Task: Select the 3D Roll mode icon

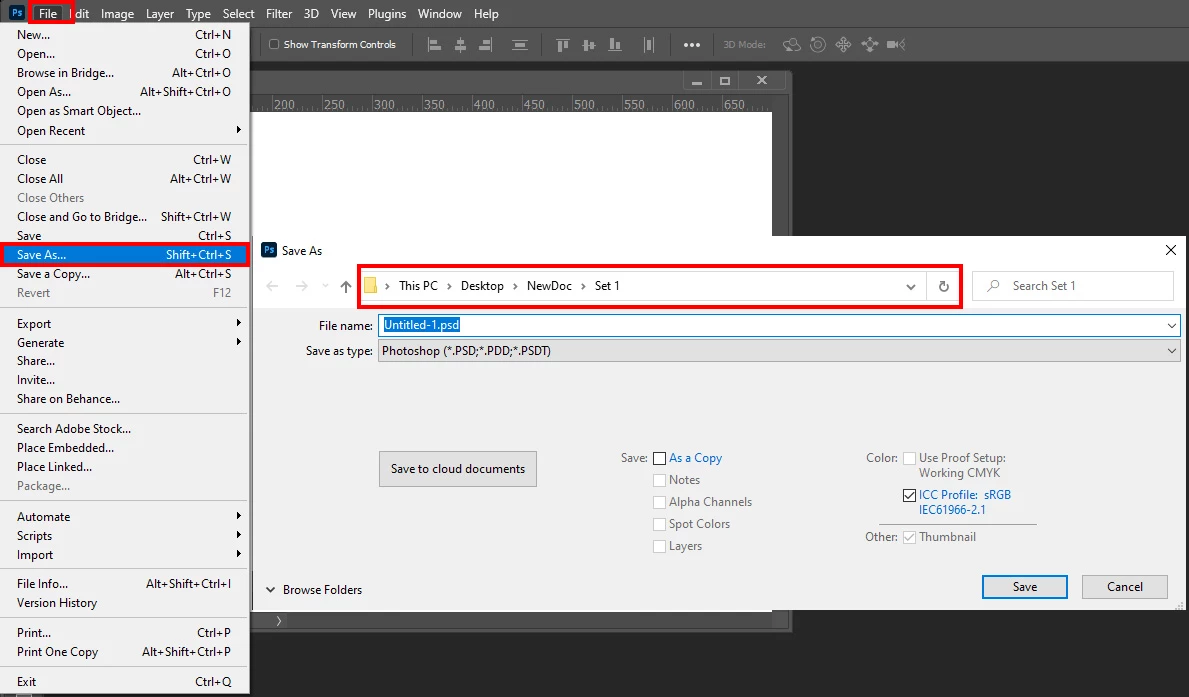Action: (x=817, y=45)
